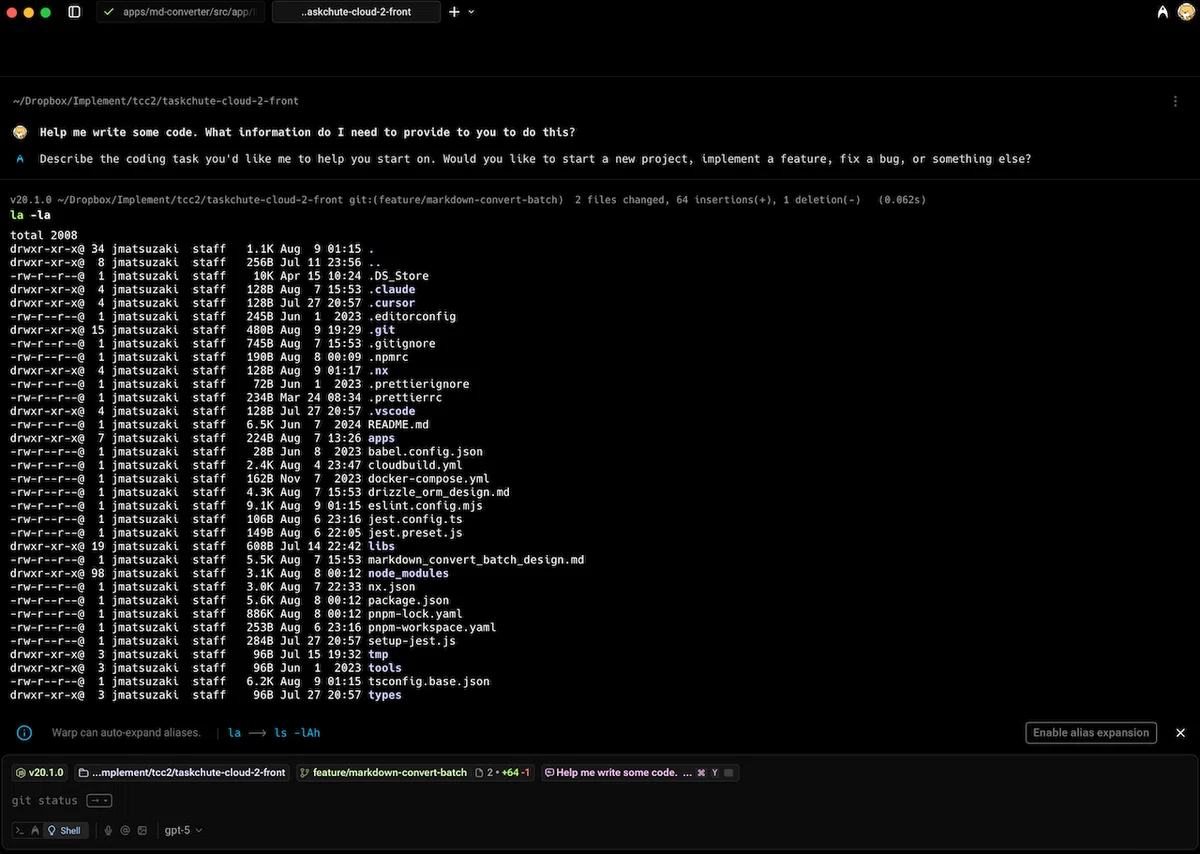Click the info icon in alias banner
The width and height of the screenshot is (1200, 854).
pos(25,733)
